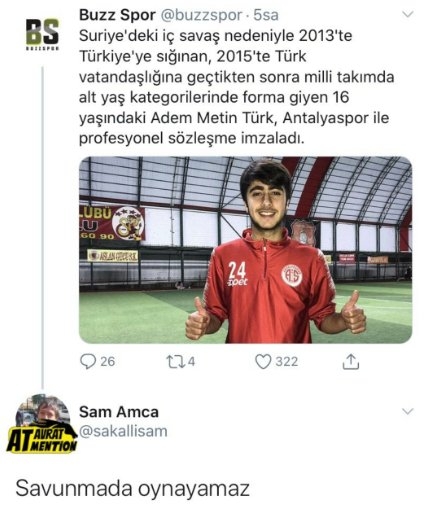Click the 322 likes count

(x=286, y=362)
